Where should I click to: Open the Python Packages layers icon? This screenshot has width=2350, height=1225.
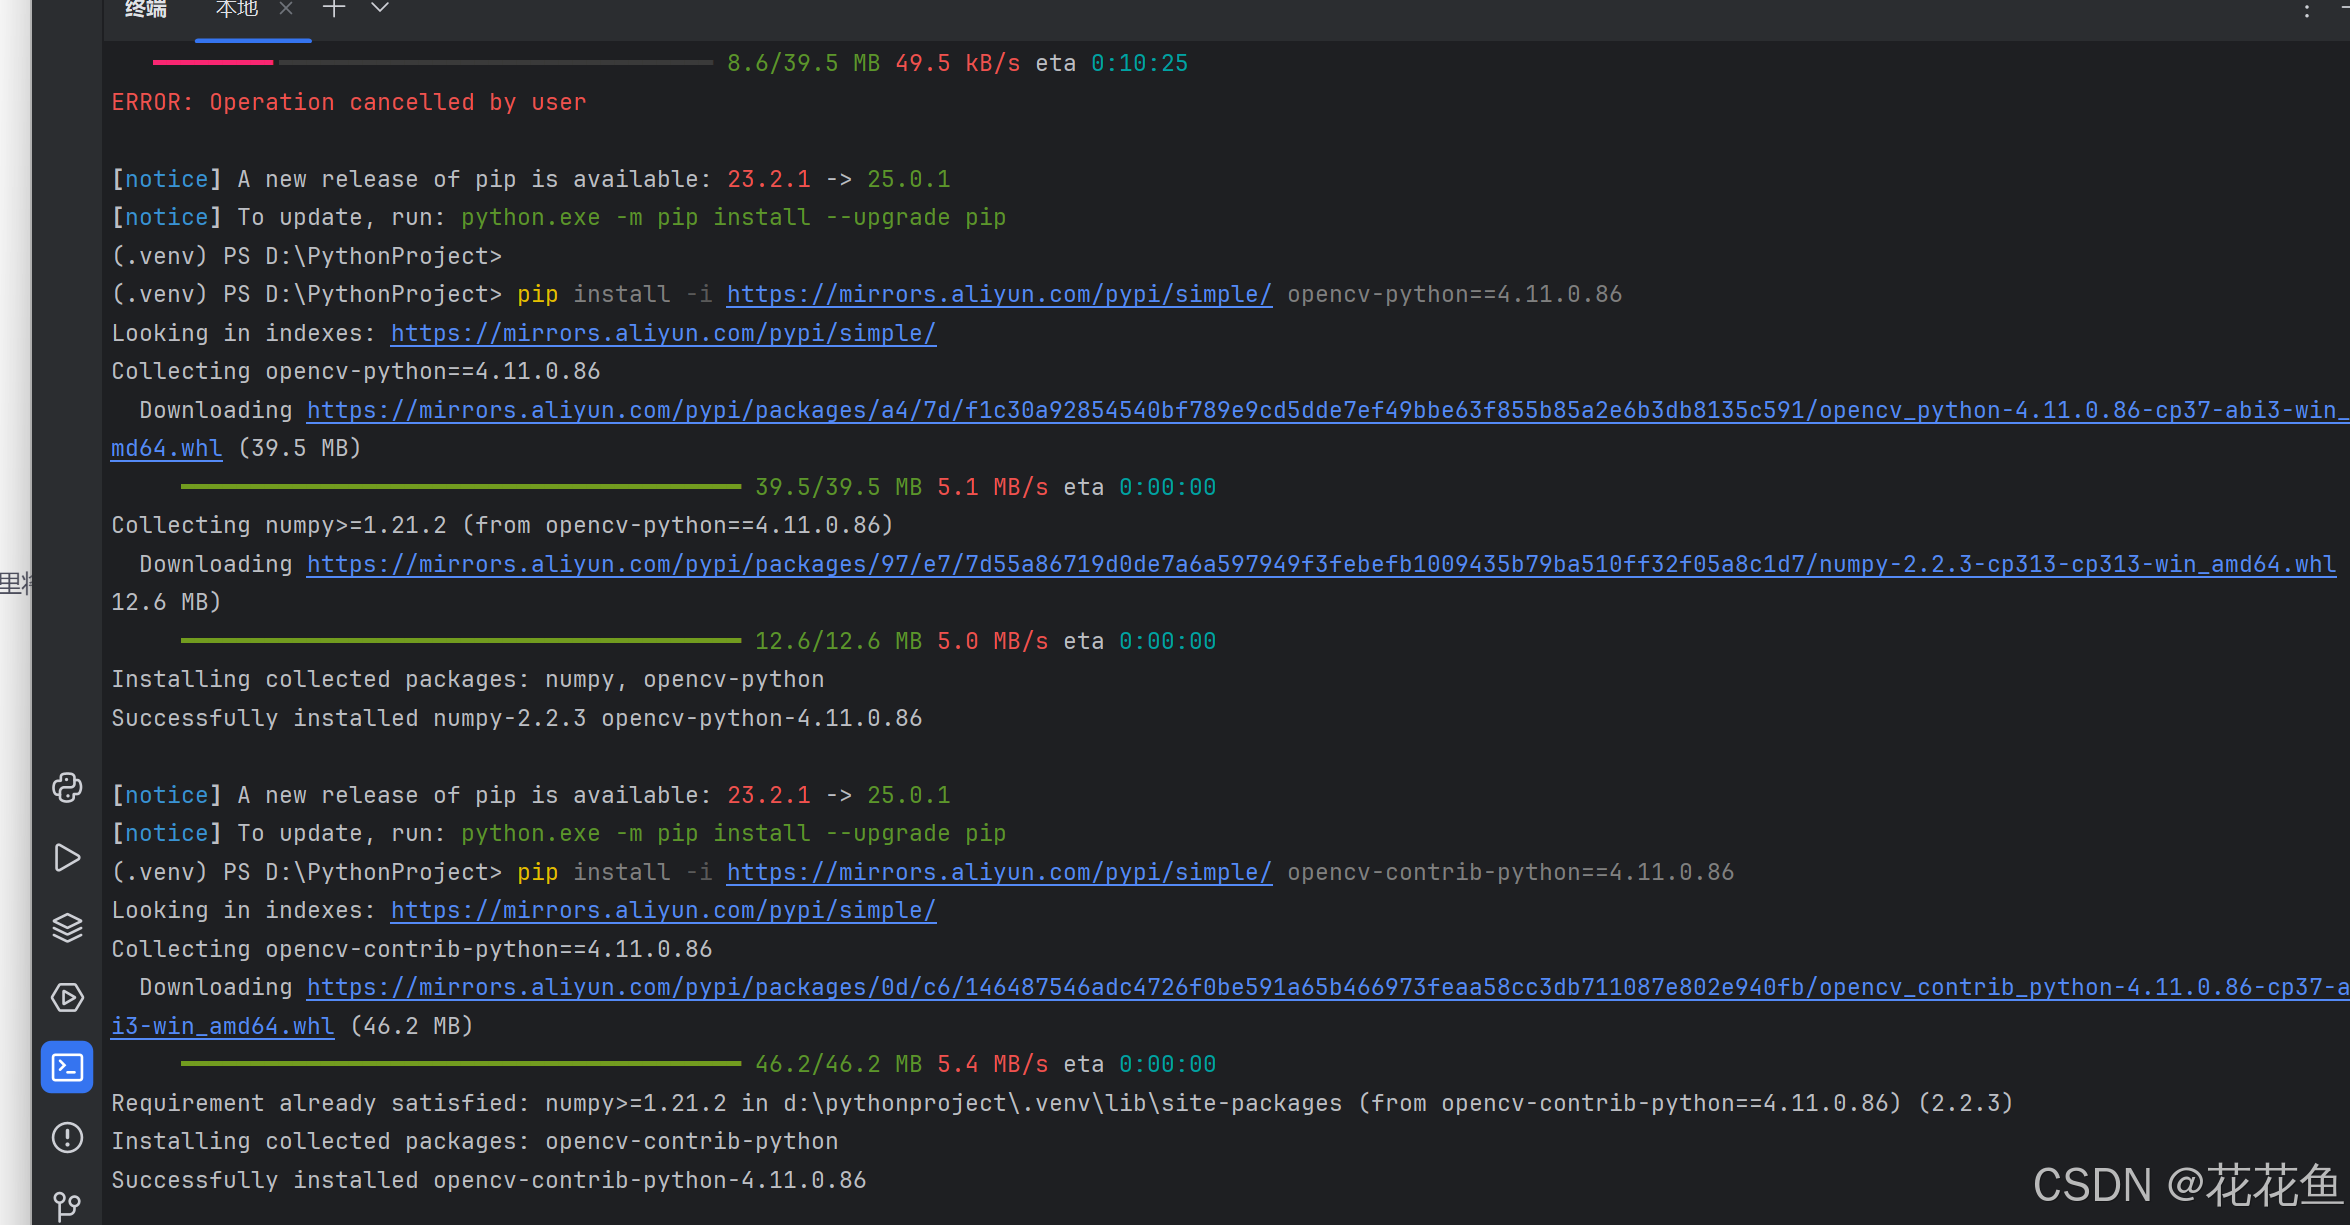point(67,928)
